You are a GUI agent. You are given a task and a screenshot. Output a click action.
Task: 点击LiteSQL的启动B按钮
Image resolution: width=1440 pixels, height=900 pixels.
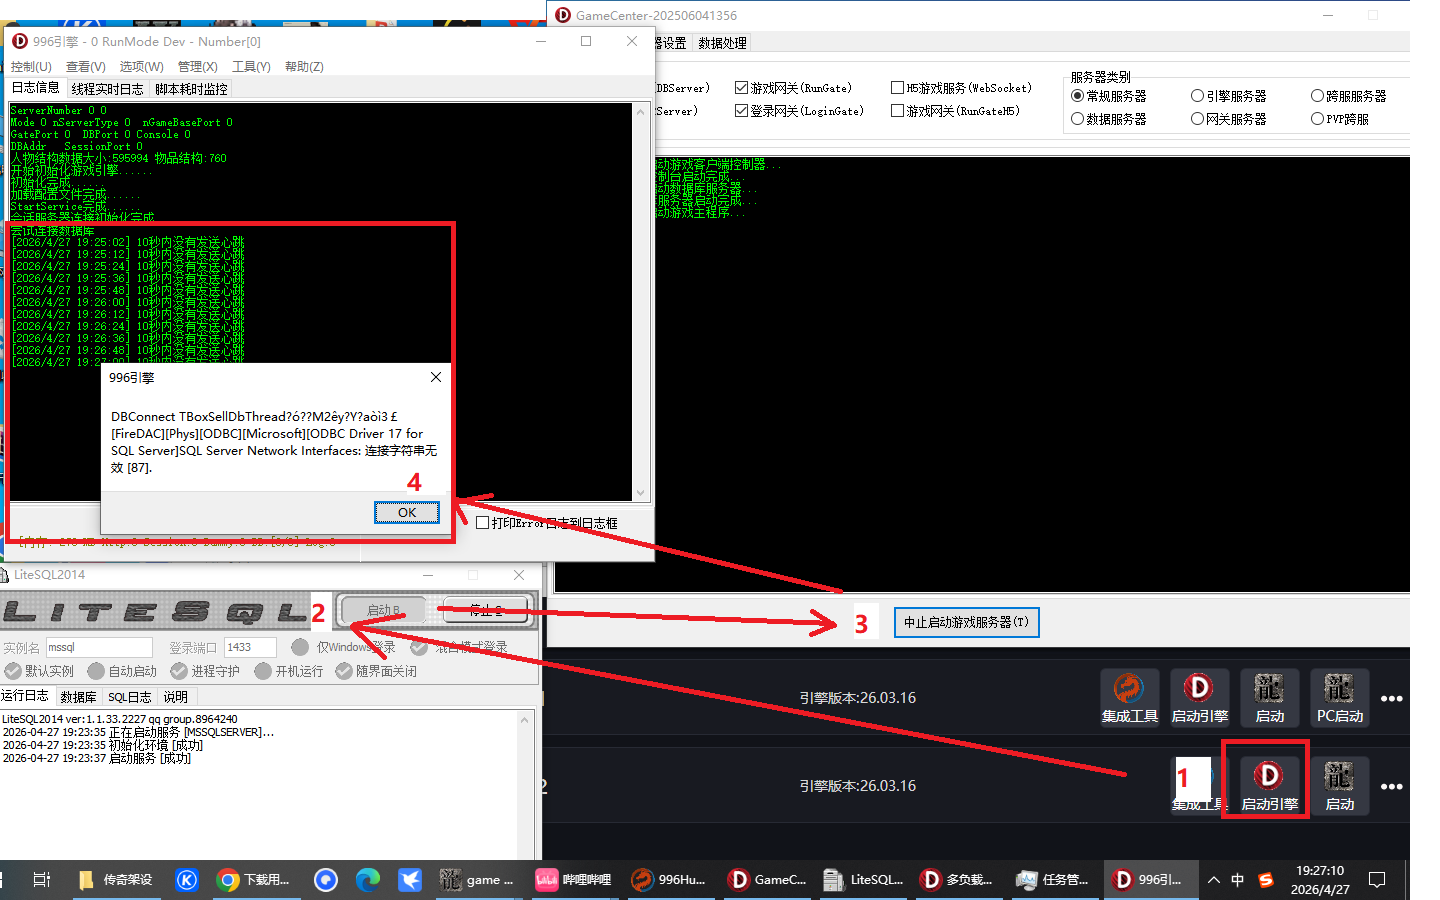(383, 610)
